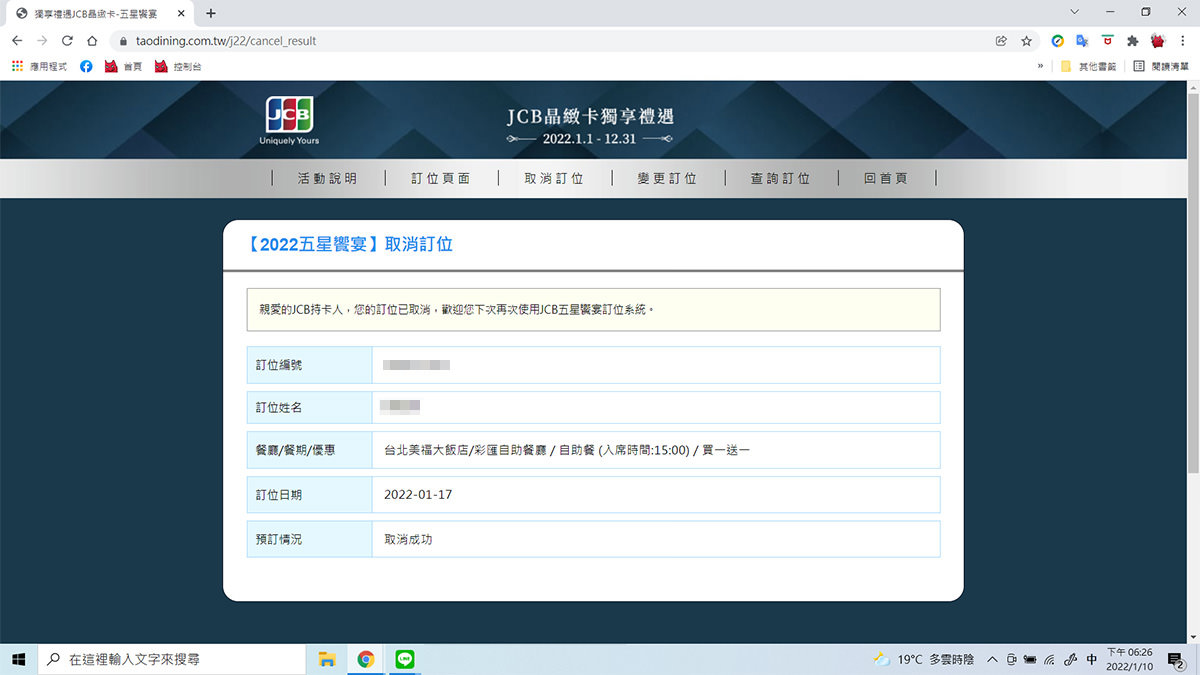
Task: Select the 查詢訂位 navigation item
Action: [781, 178]
